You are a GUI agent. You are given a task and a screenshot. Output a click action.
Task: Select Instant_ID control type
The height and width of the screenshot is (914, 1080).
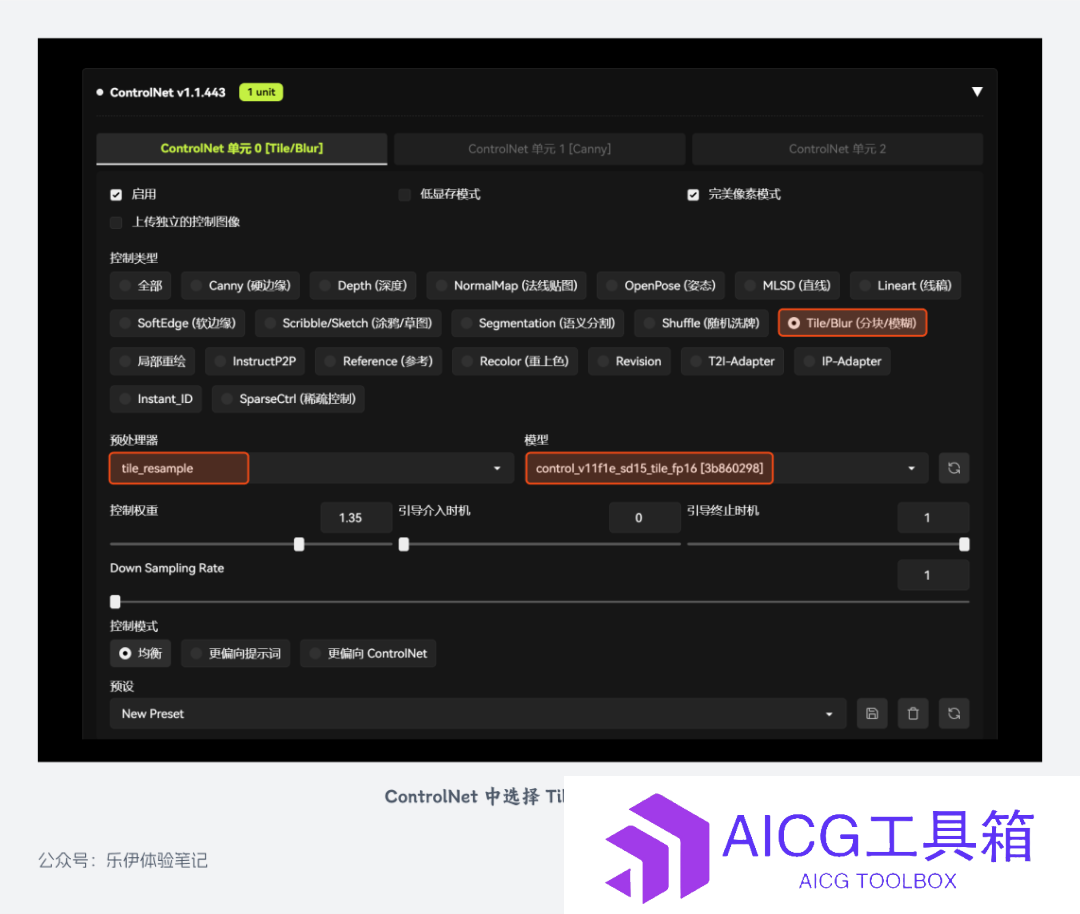tap(156, 399)
